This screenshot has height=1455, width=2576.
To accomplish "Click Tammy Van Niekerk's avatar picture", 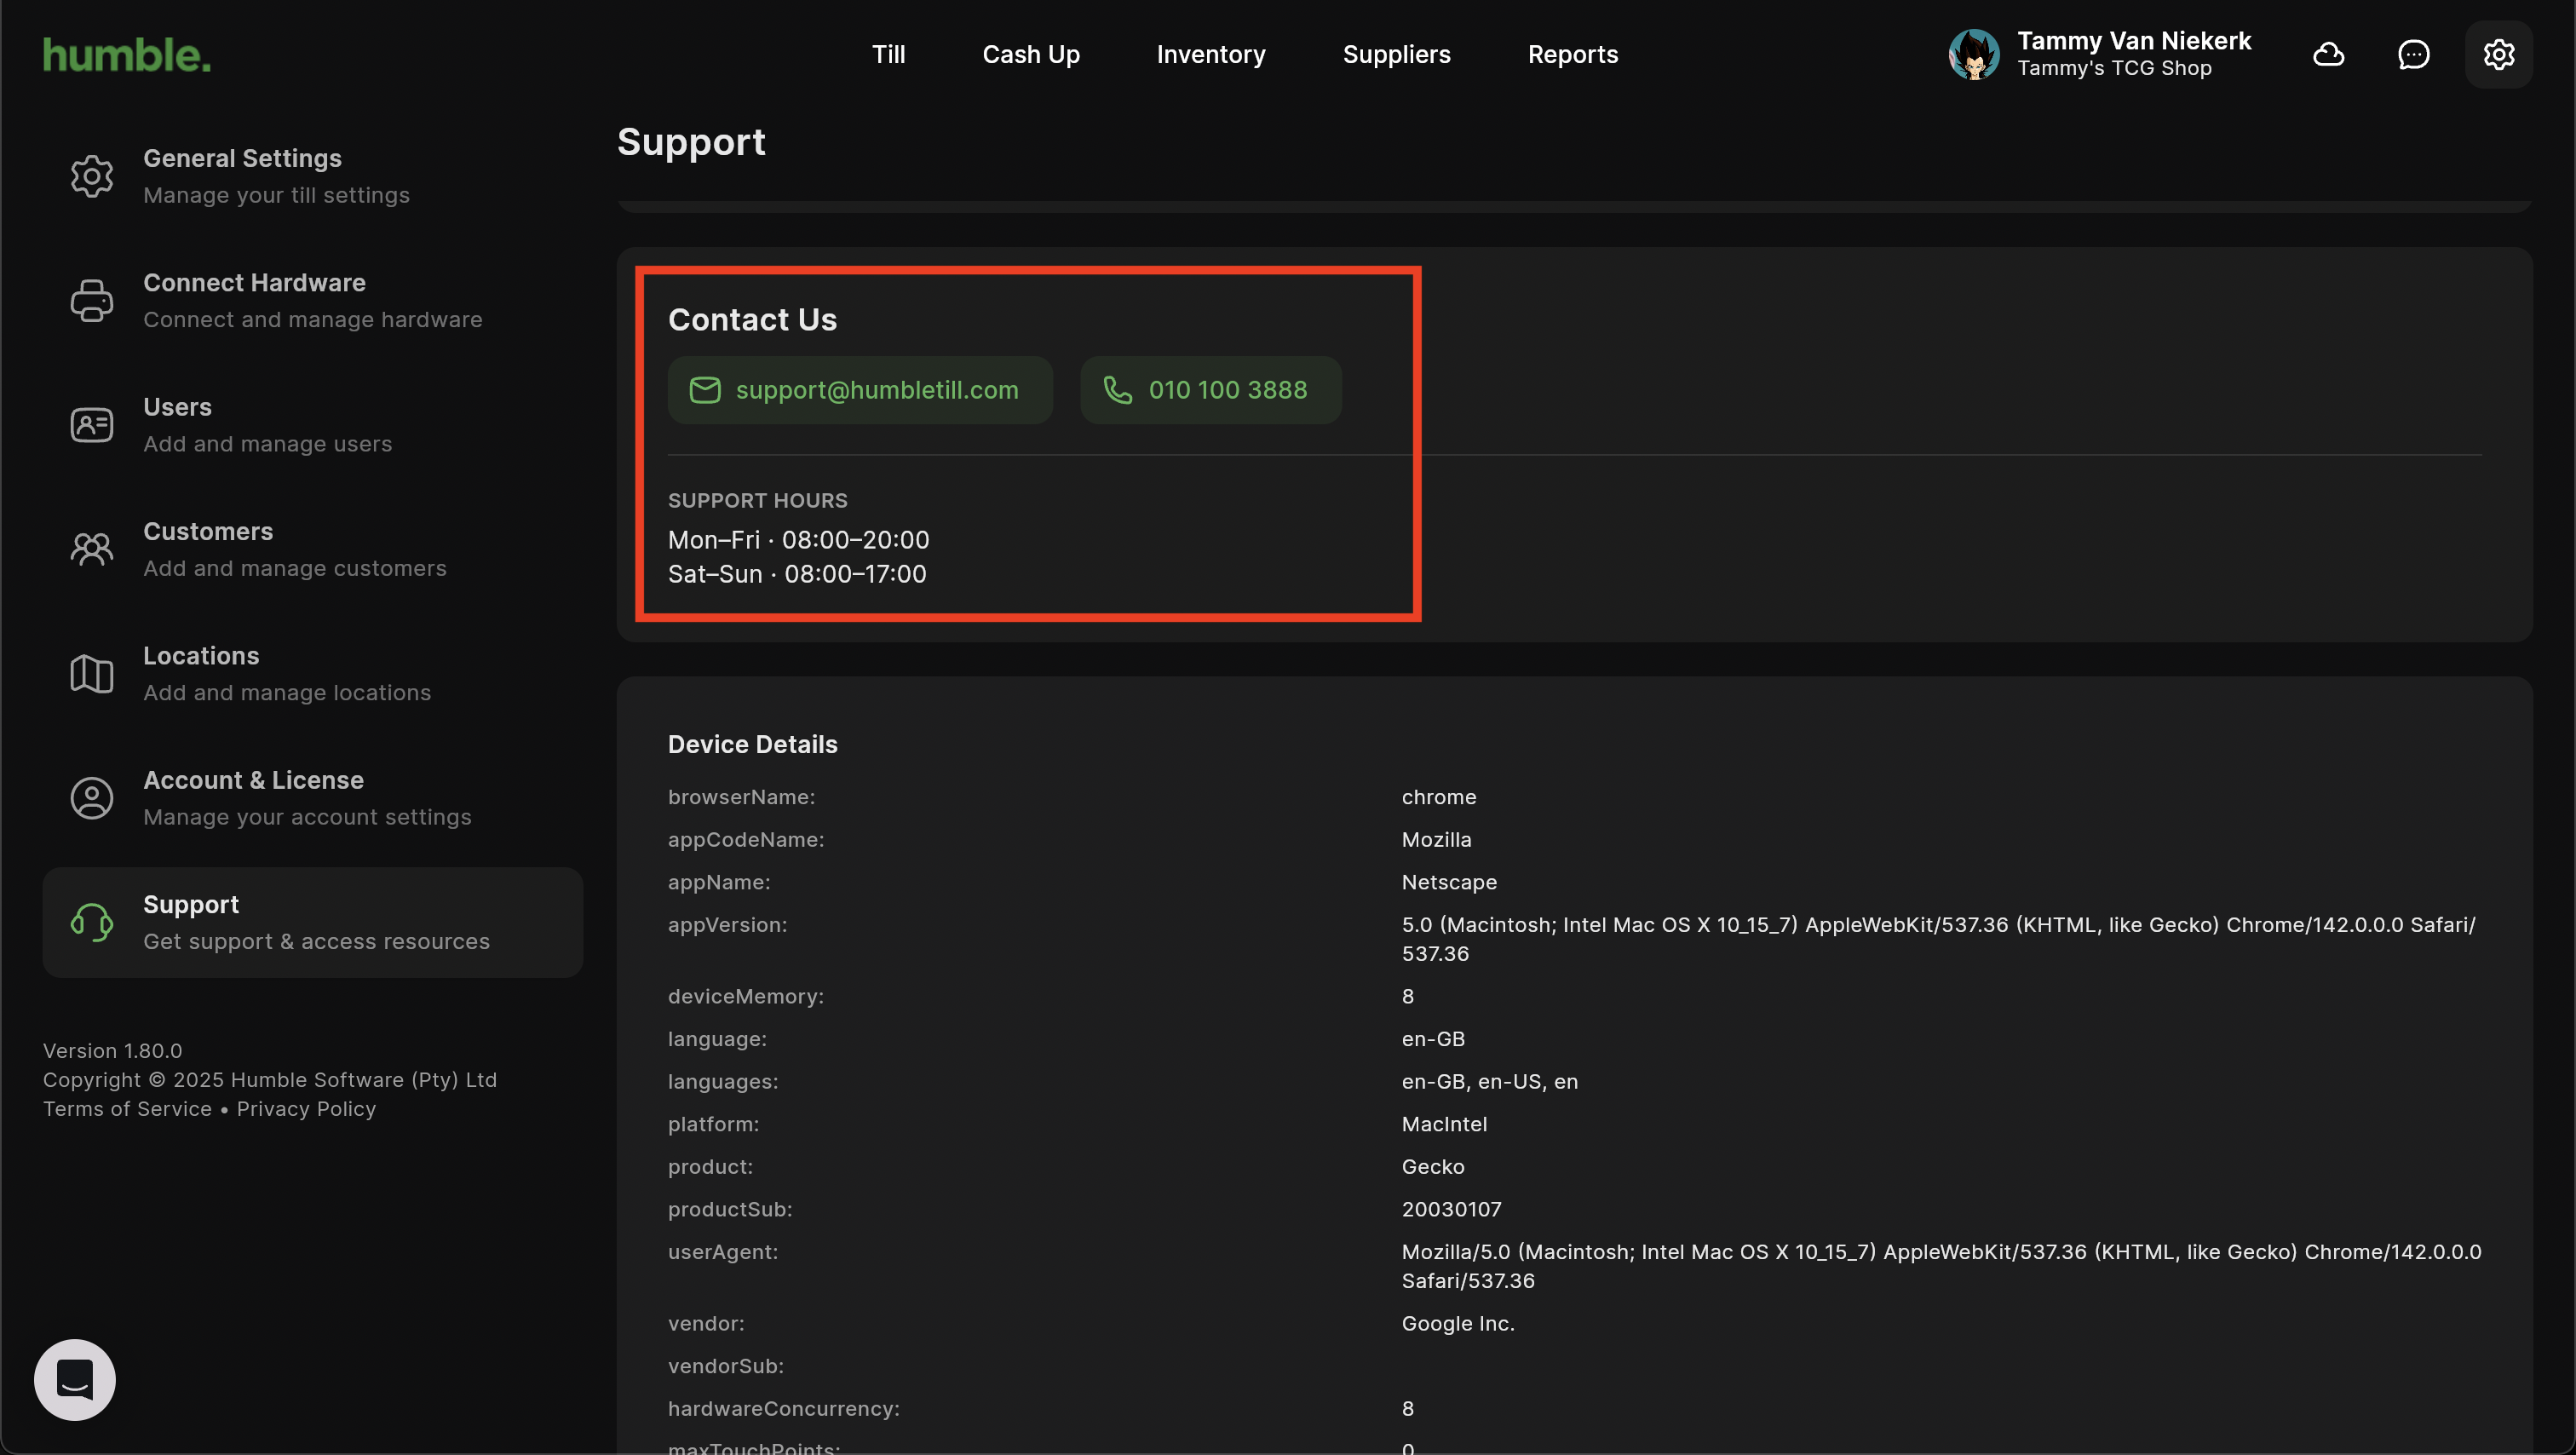I will [x=1973, y=54].
